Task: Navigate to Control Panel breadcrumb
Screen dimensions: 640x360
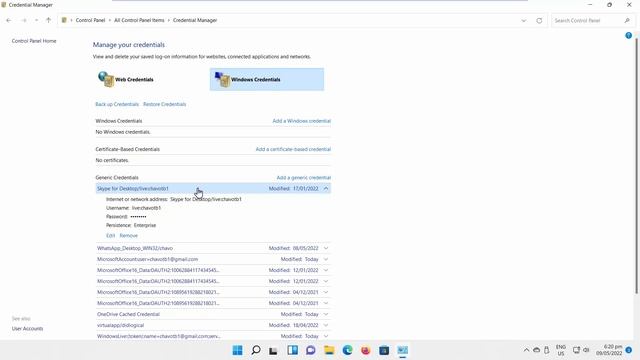Action: (90, 20)
